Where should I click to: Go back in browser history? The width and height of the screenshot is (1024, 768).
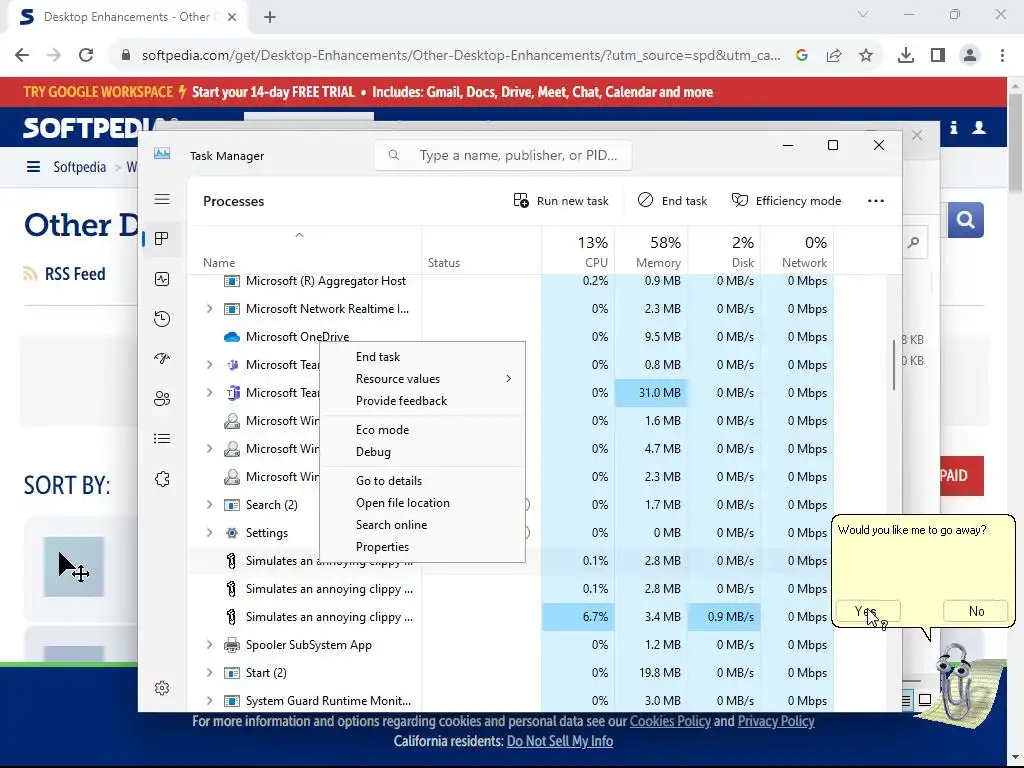(x=22, y=56)
